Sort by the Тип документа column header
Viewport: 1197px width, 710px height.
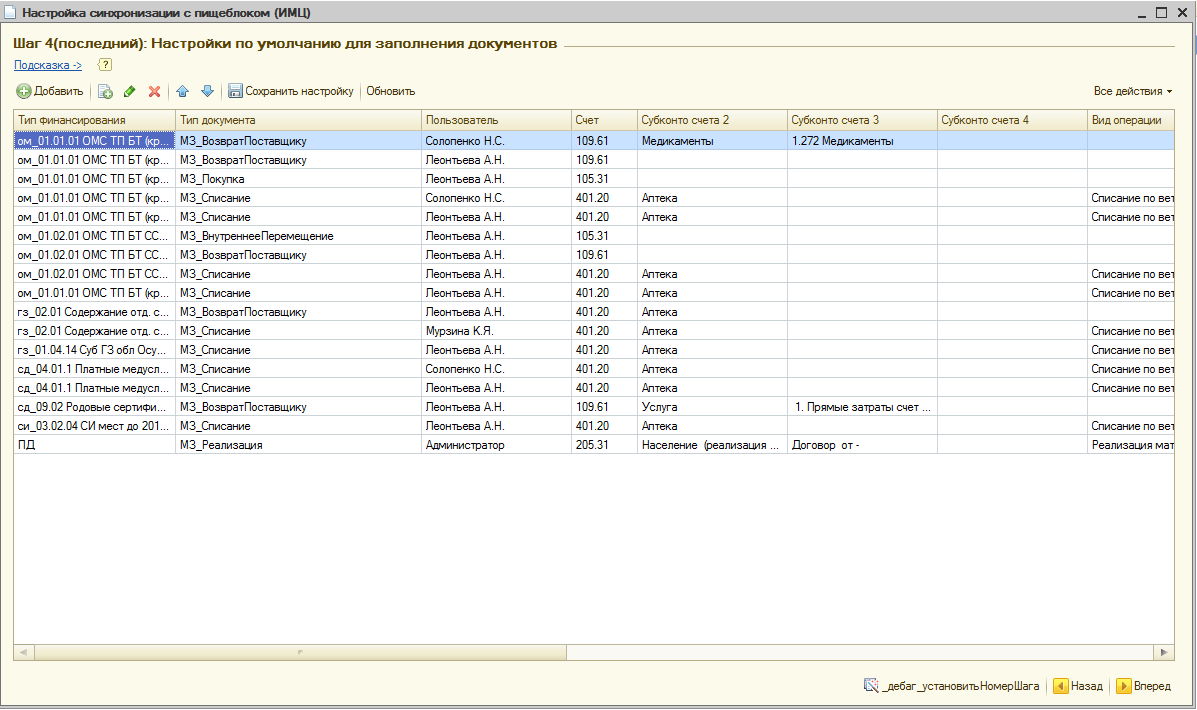click(298, 120)
